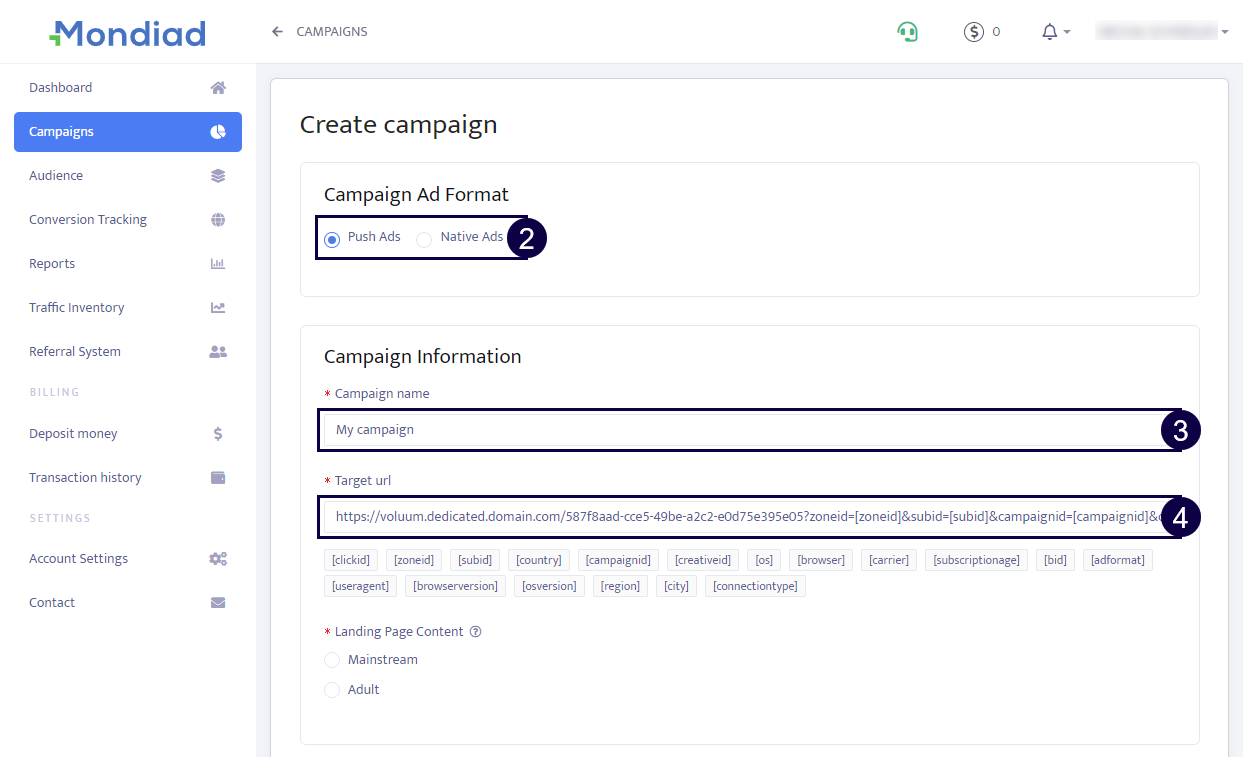The height and width of the screenshot is (757, 1243).
Task: Click the Campaign name input field
Action: (x=740, y=430)
